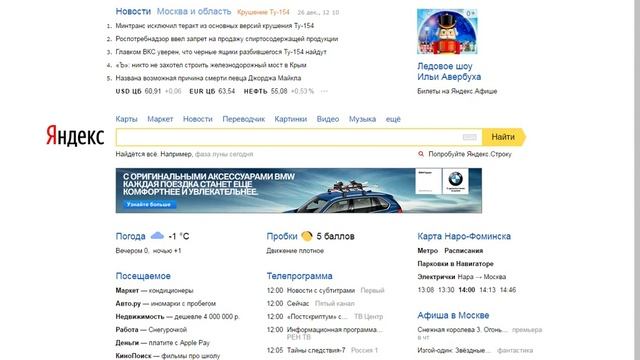This screenshot has height=360, width=640.
Task: Switch to the Переводчик service
Action: click(x=244, y=119)
